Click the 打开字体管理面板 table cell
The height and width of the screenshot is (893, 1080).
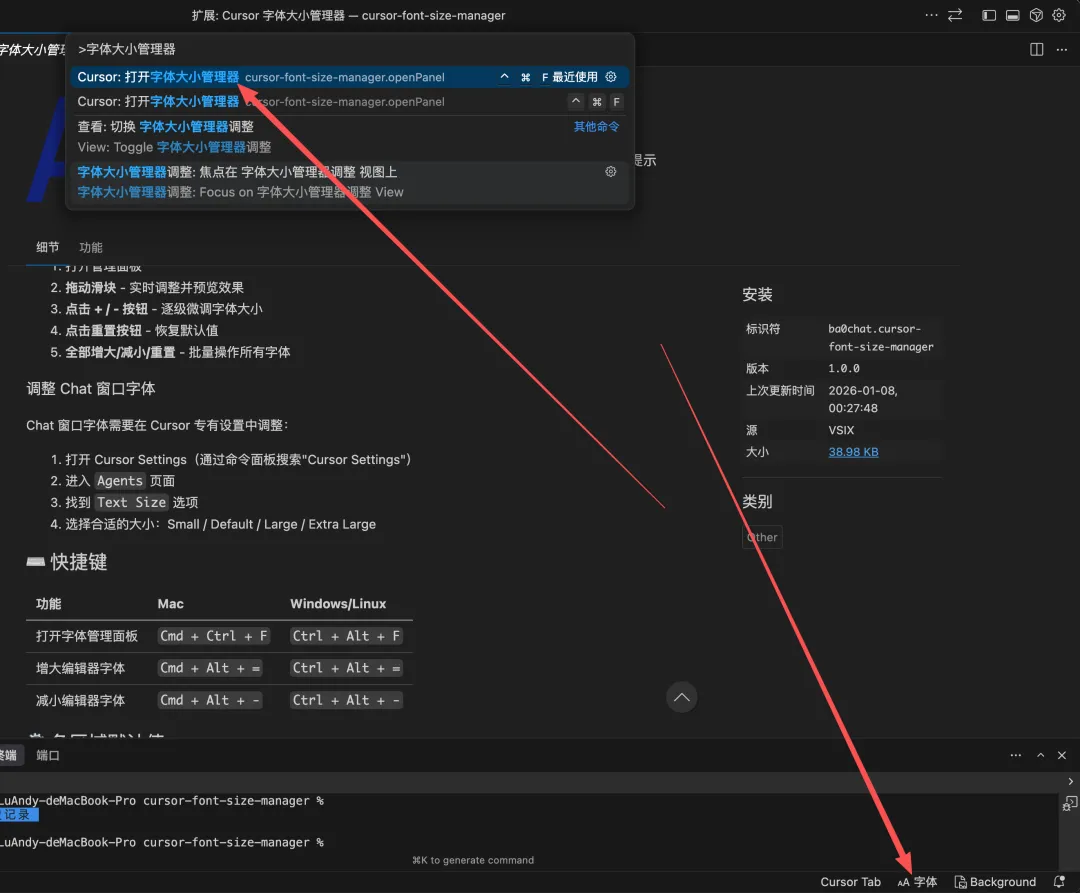(87, 636)
